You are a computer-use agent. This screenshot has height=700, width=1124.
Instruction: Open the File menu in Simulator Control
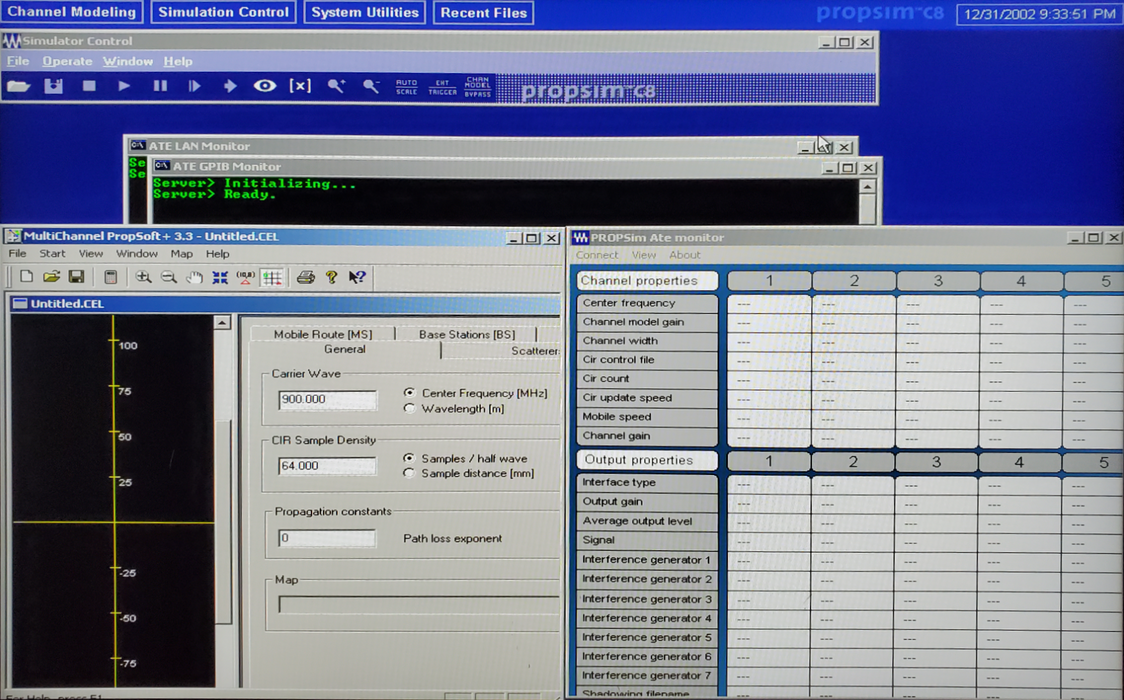coord(18,62)
